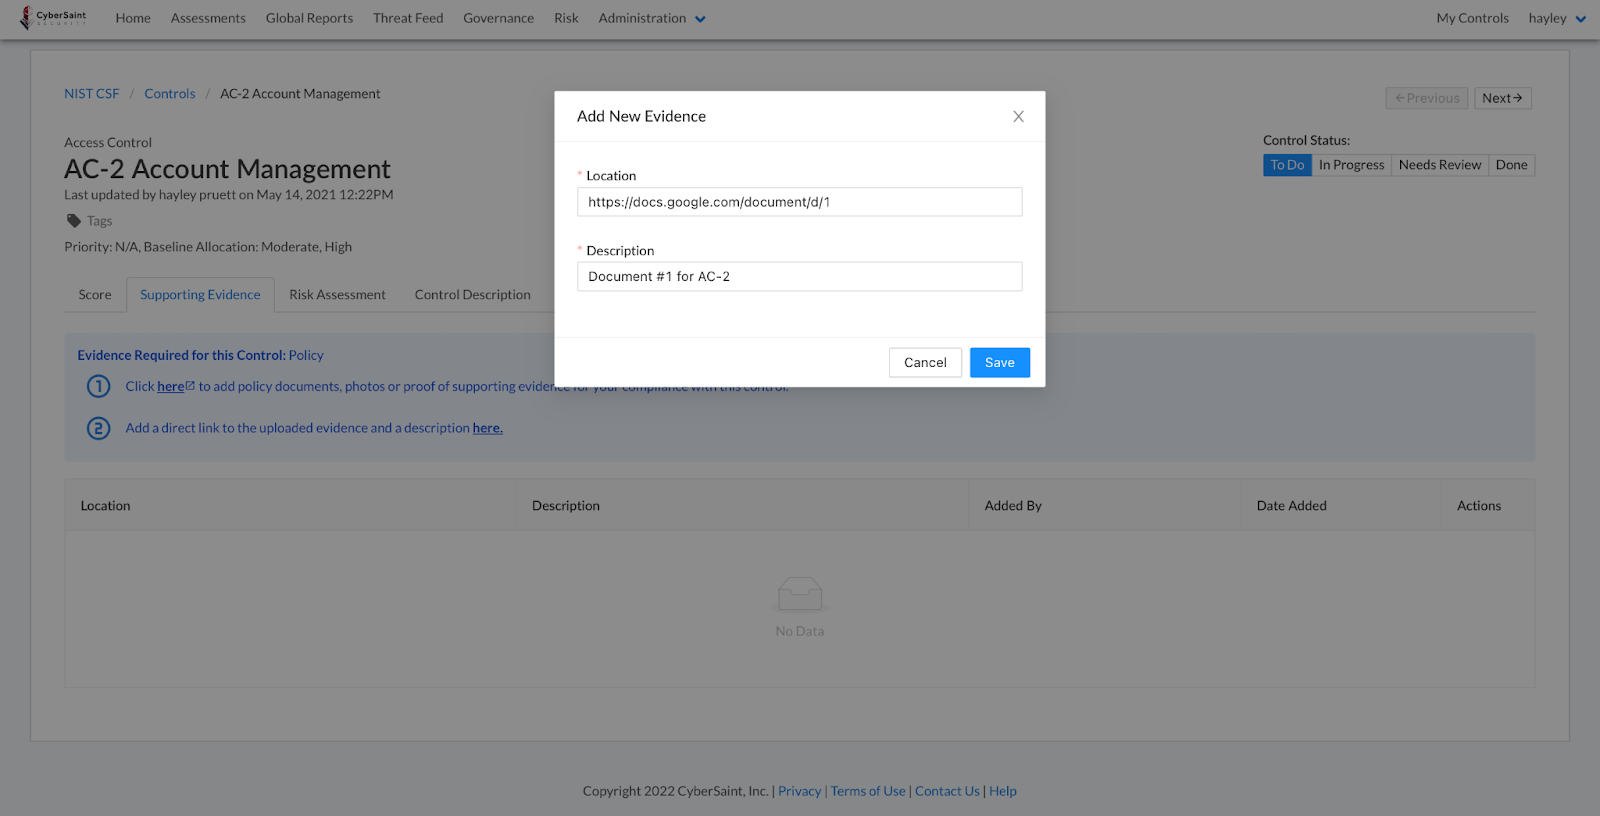Set control status to In Progress
The height and width of the screenshot is (816, 1600).
(1351, 165)
